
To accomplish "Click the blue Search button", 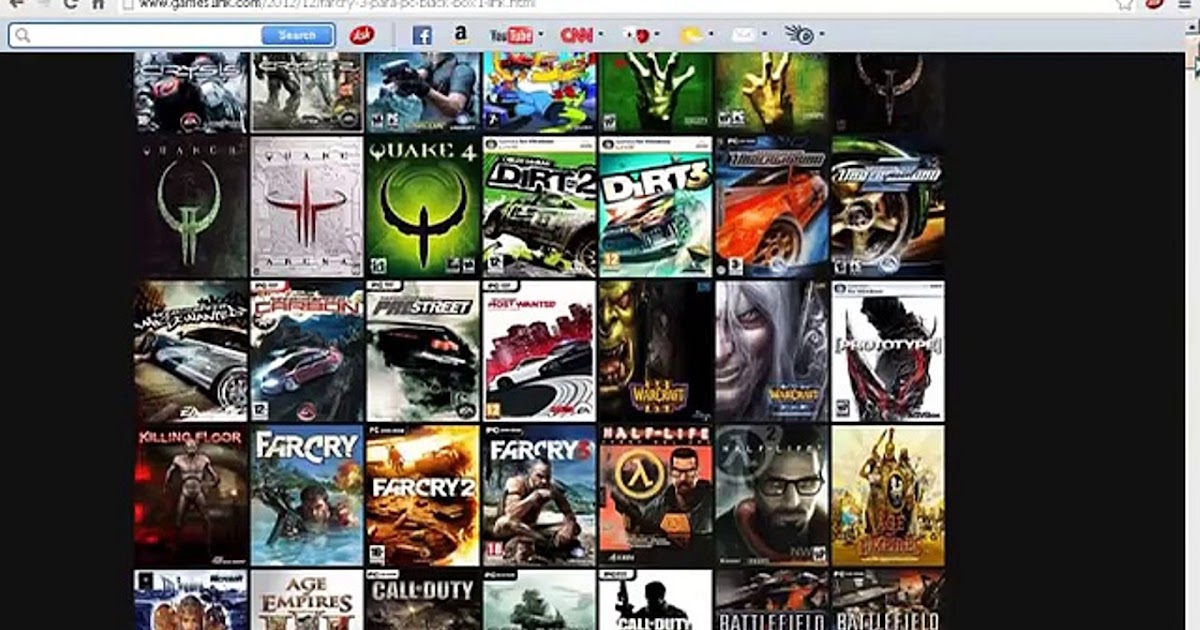I will tap(297, 35).
